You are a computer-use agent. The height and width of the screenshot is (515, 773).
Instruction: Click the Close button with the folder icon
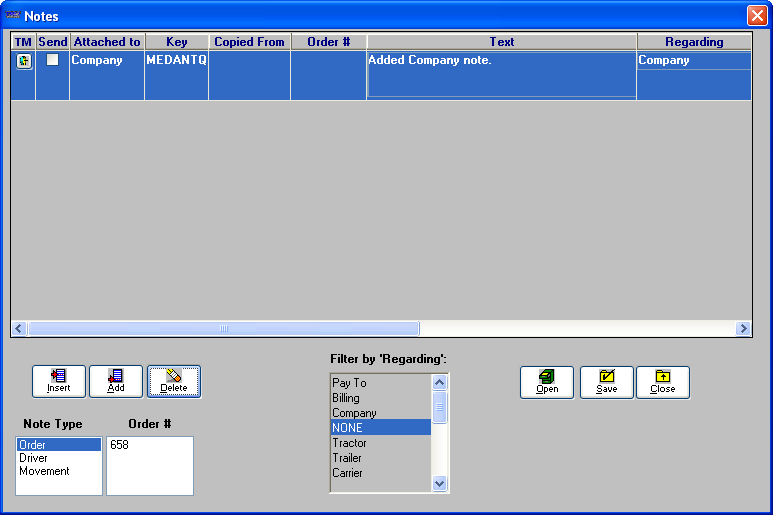(663, 382)
